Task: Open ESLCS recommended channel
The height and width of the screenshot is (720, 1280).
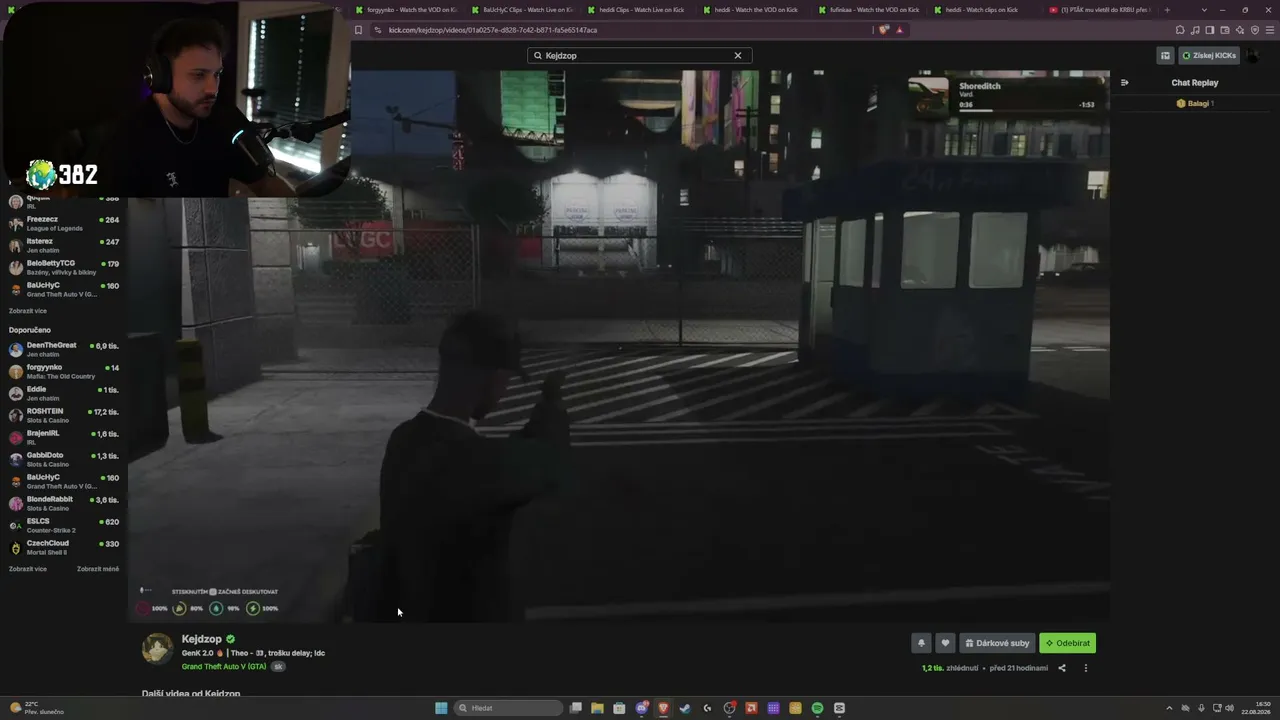Action: [64, 525]
